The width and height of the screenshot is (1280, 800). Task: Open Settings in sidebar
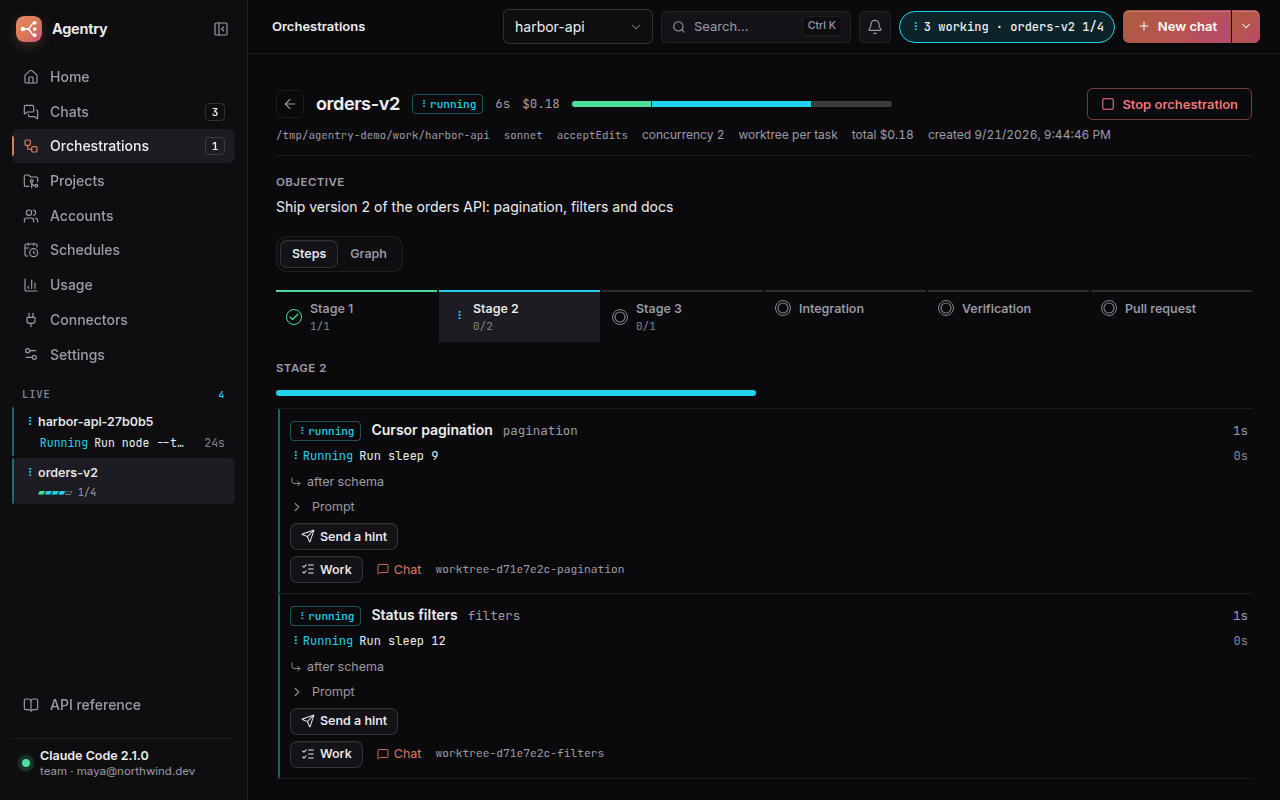point(124,355)
